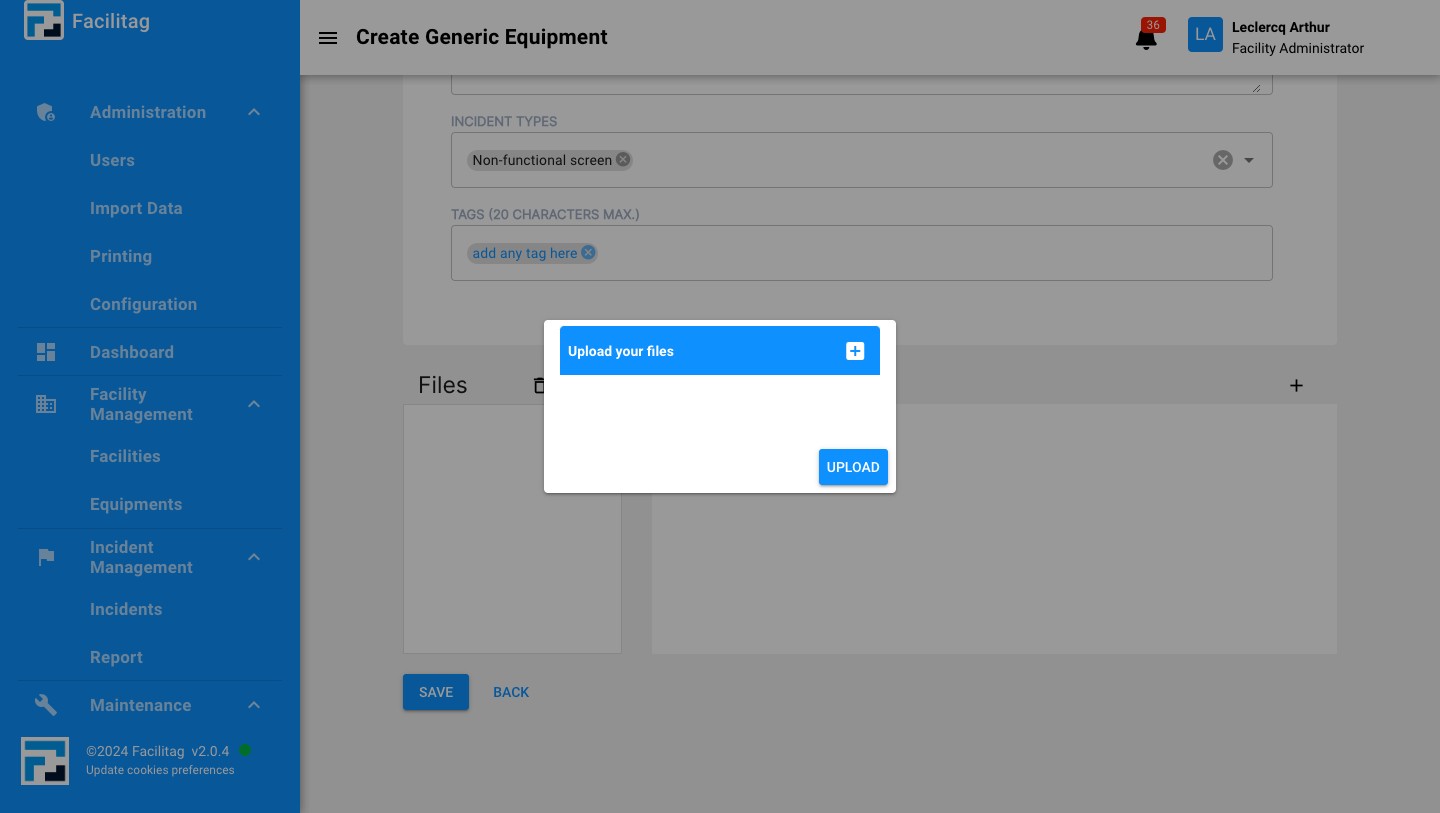Select the Incident Management flag icon
The width and height of the screenshot is (1440, 813).
46,557
